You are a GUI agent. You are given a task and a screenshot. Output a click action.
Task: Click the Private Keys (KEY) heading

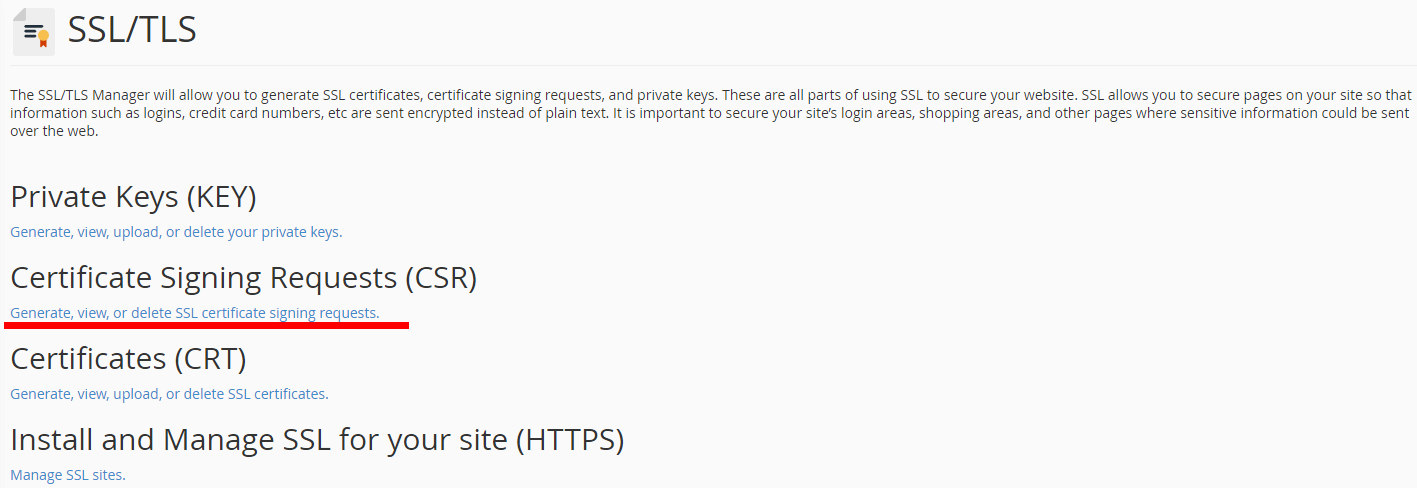click(133, 197)
